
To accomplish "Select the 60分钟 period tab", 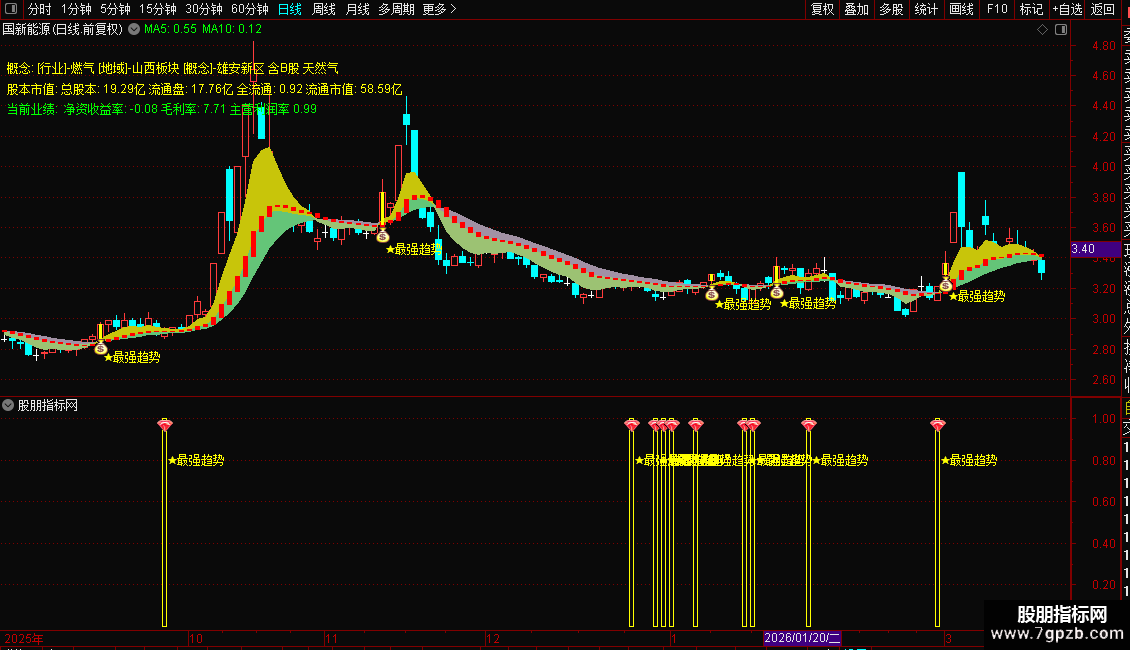I will pos(249,9).
